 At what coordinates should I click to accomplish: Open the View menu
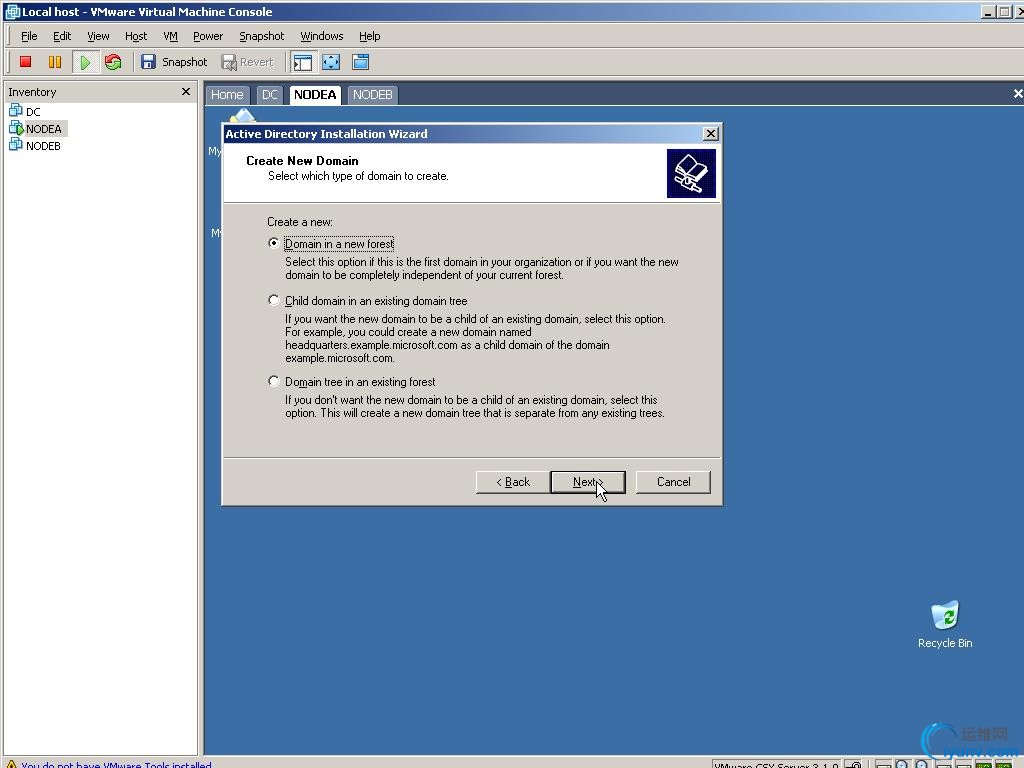click(x=98, y=36)
